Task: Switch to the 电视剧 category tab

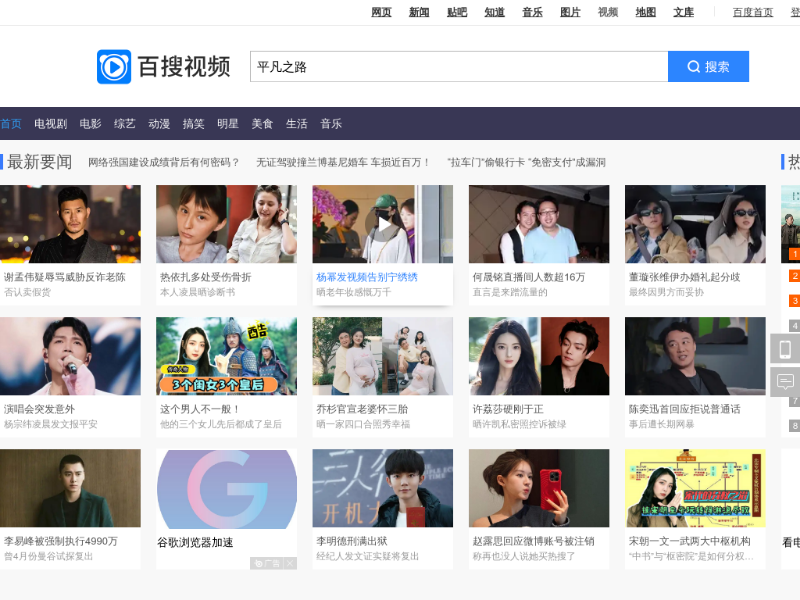Action: click(x=50, y=124)
